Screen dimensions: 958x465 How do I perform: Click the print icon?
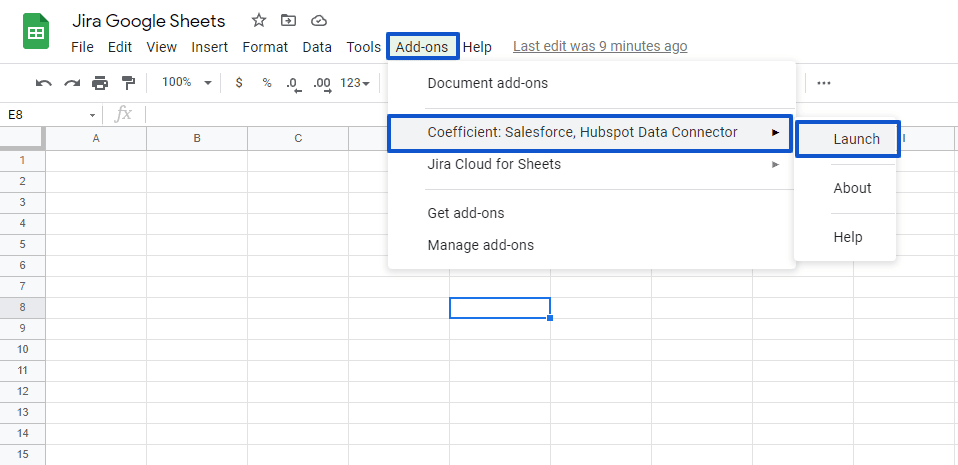100,83
